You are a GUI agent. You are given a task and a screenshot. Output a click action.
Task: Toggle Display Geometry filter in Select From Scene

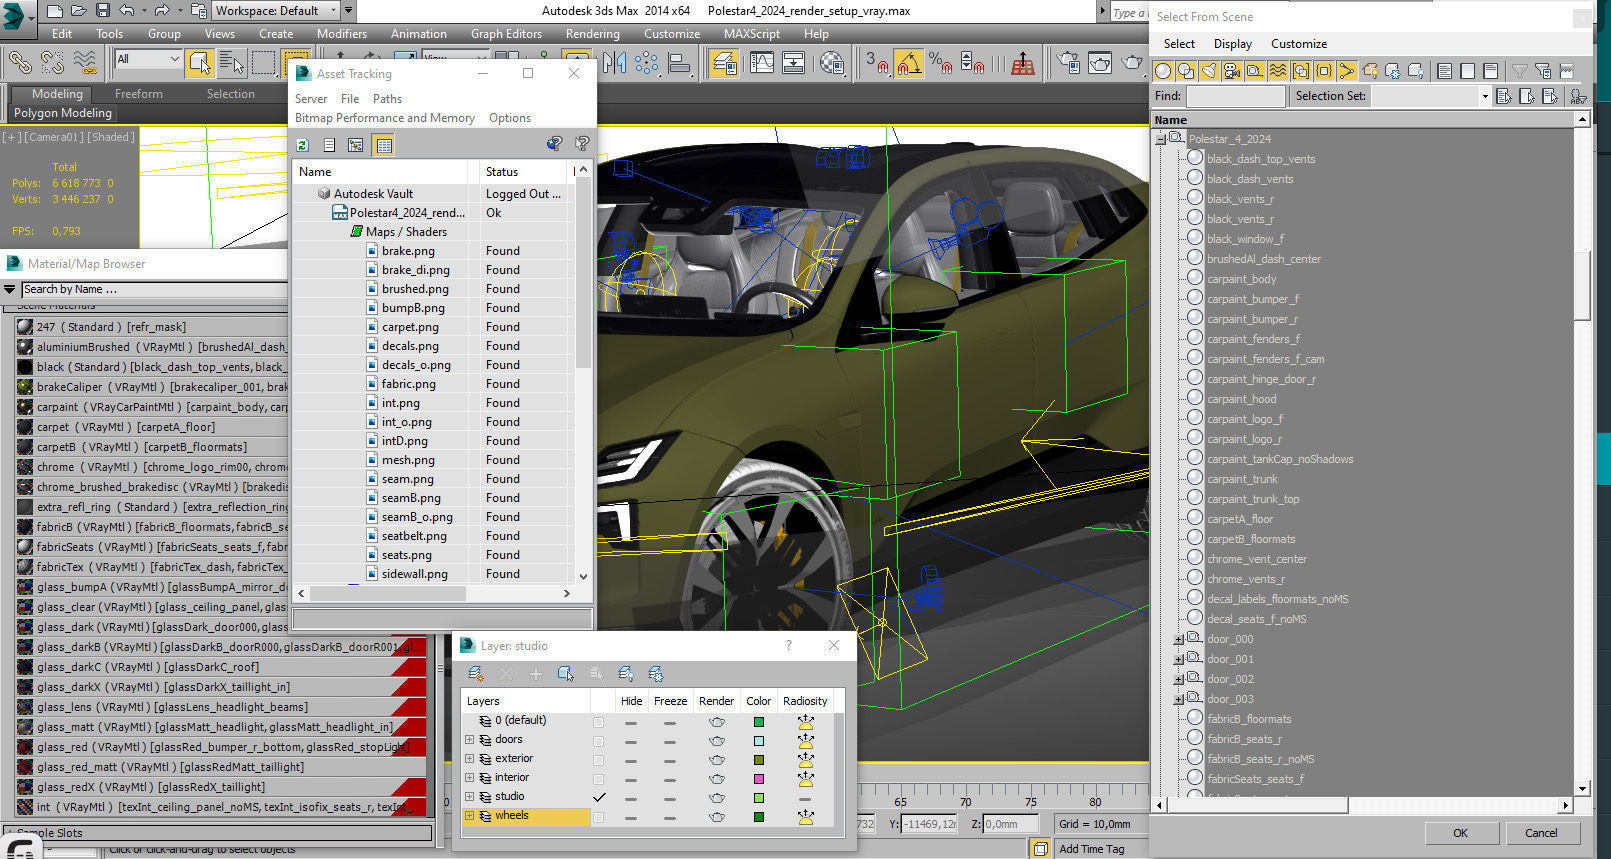tap(1163, 71)
